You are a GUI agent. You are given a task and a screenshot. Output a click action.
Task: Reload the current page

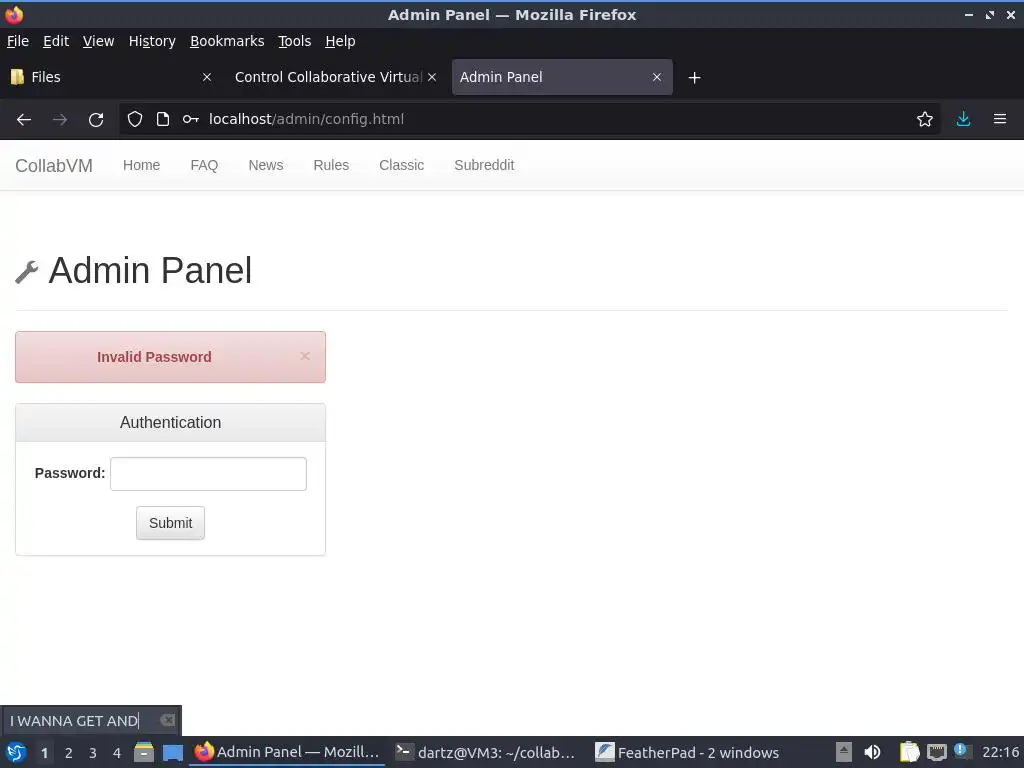96,120
